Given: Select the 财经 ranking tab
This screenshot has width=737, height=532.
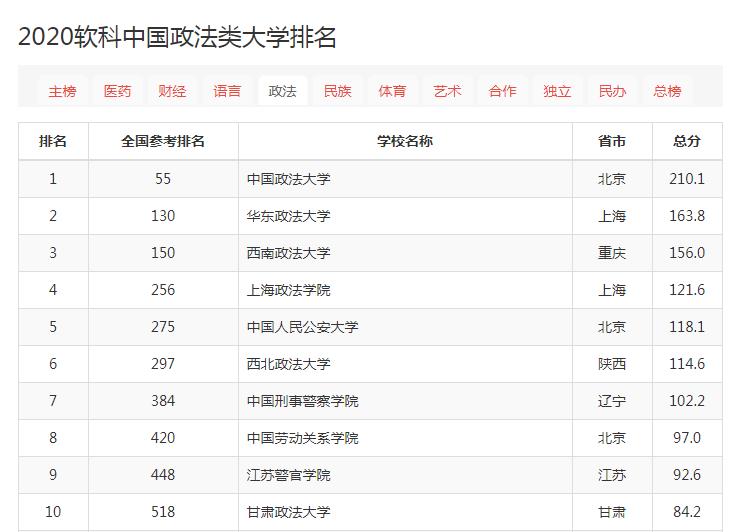Looking at the screenshot, I should (172, 91).
